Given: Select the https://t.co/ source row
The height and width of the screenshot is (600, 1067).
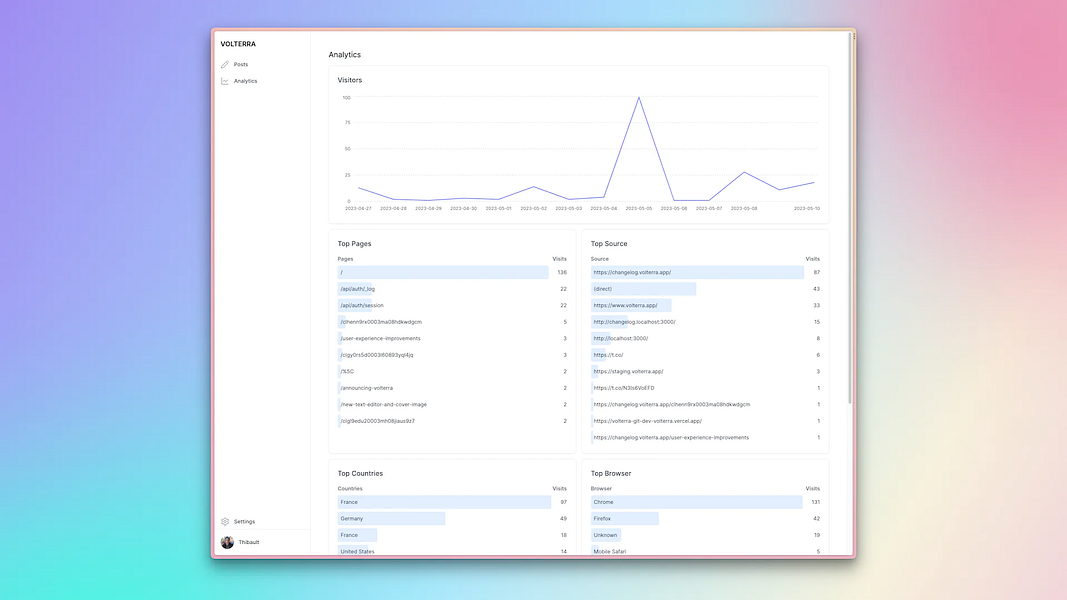Looking at the screenshot, I should pyautogui.click(x=705, y=355).
